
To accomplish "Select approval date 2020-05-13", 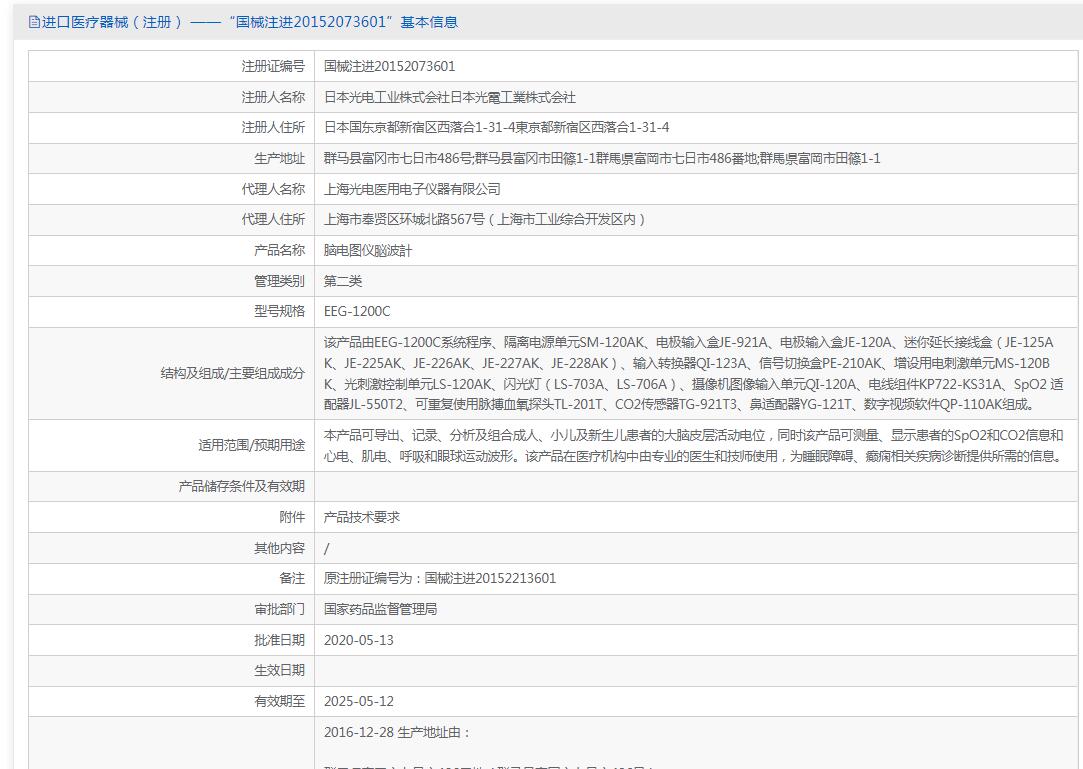I will coord(359,640).
